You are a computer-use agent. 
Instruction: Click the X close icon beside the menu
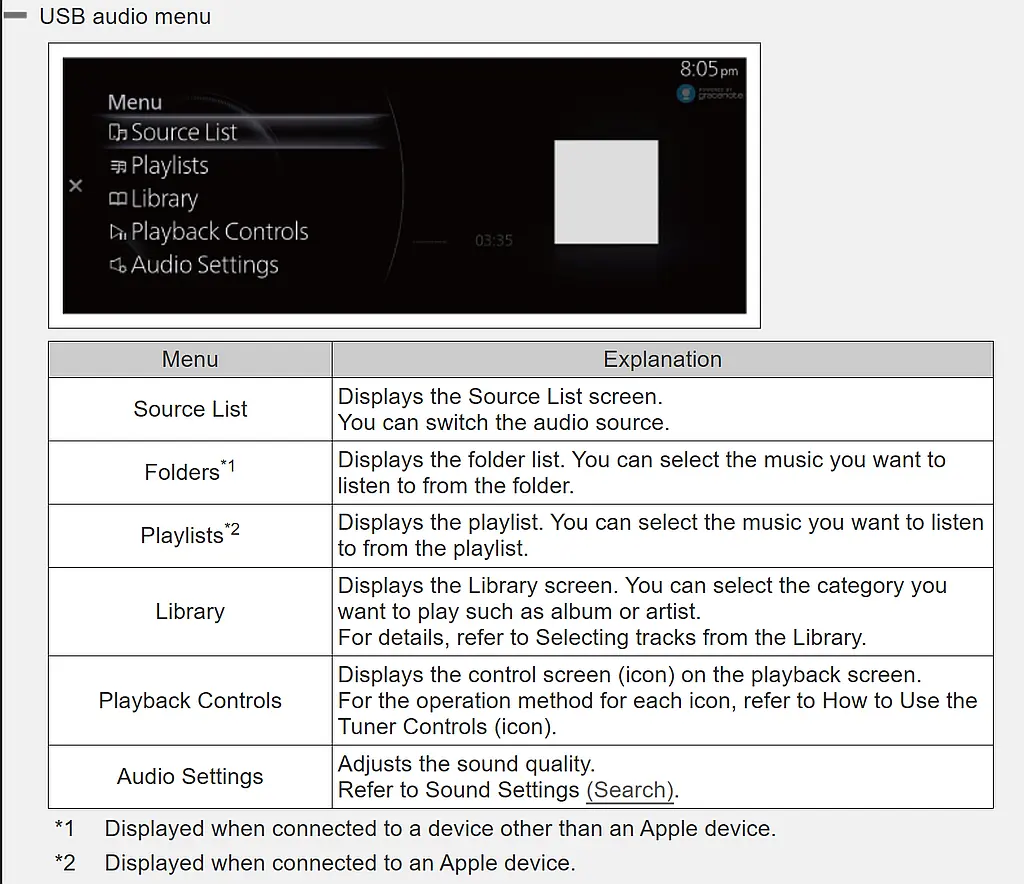pos(76,186)
